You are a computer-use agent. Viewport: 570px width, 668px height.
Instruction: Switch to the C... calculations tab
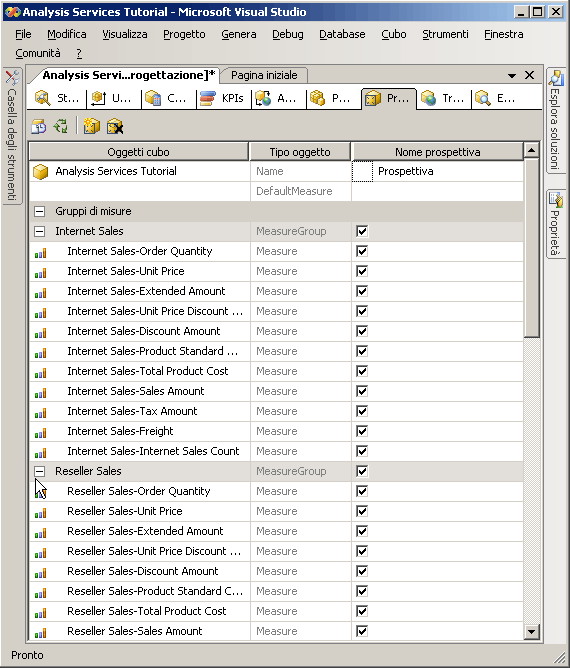pyautogui.click(x=167, y=98)
